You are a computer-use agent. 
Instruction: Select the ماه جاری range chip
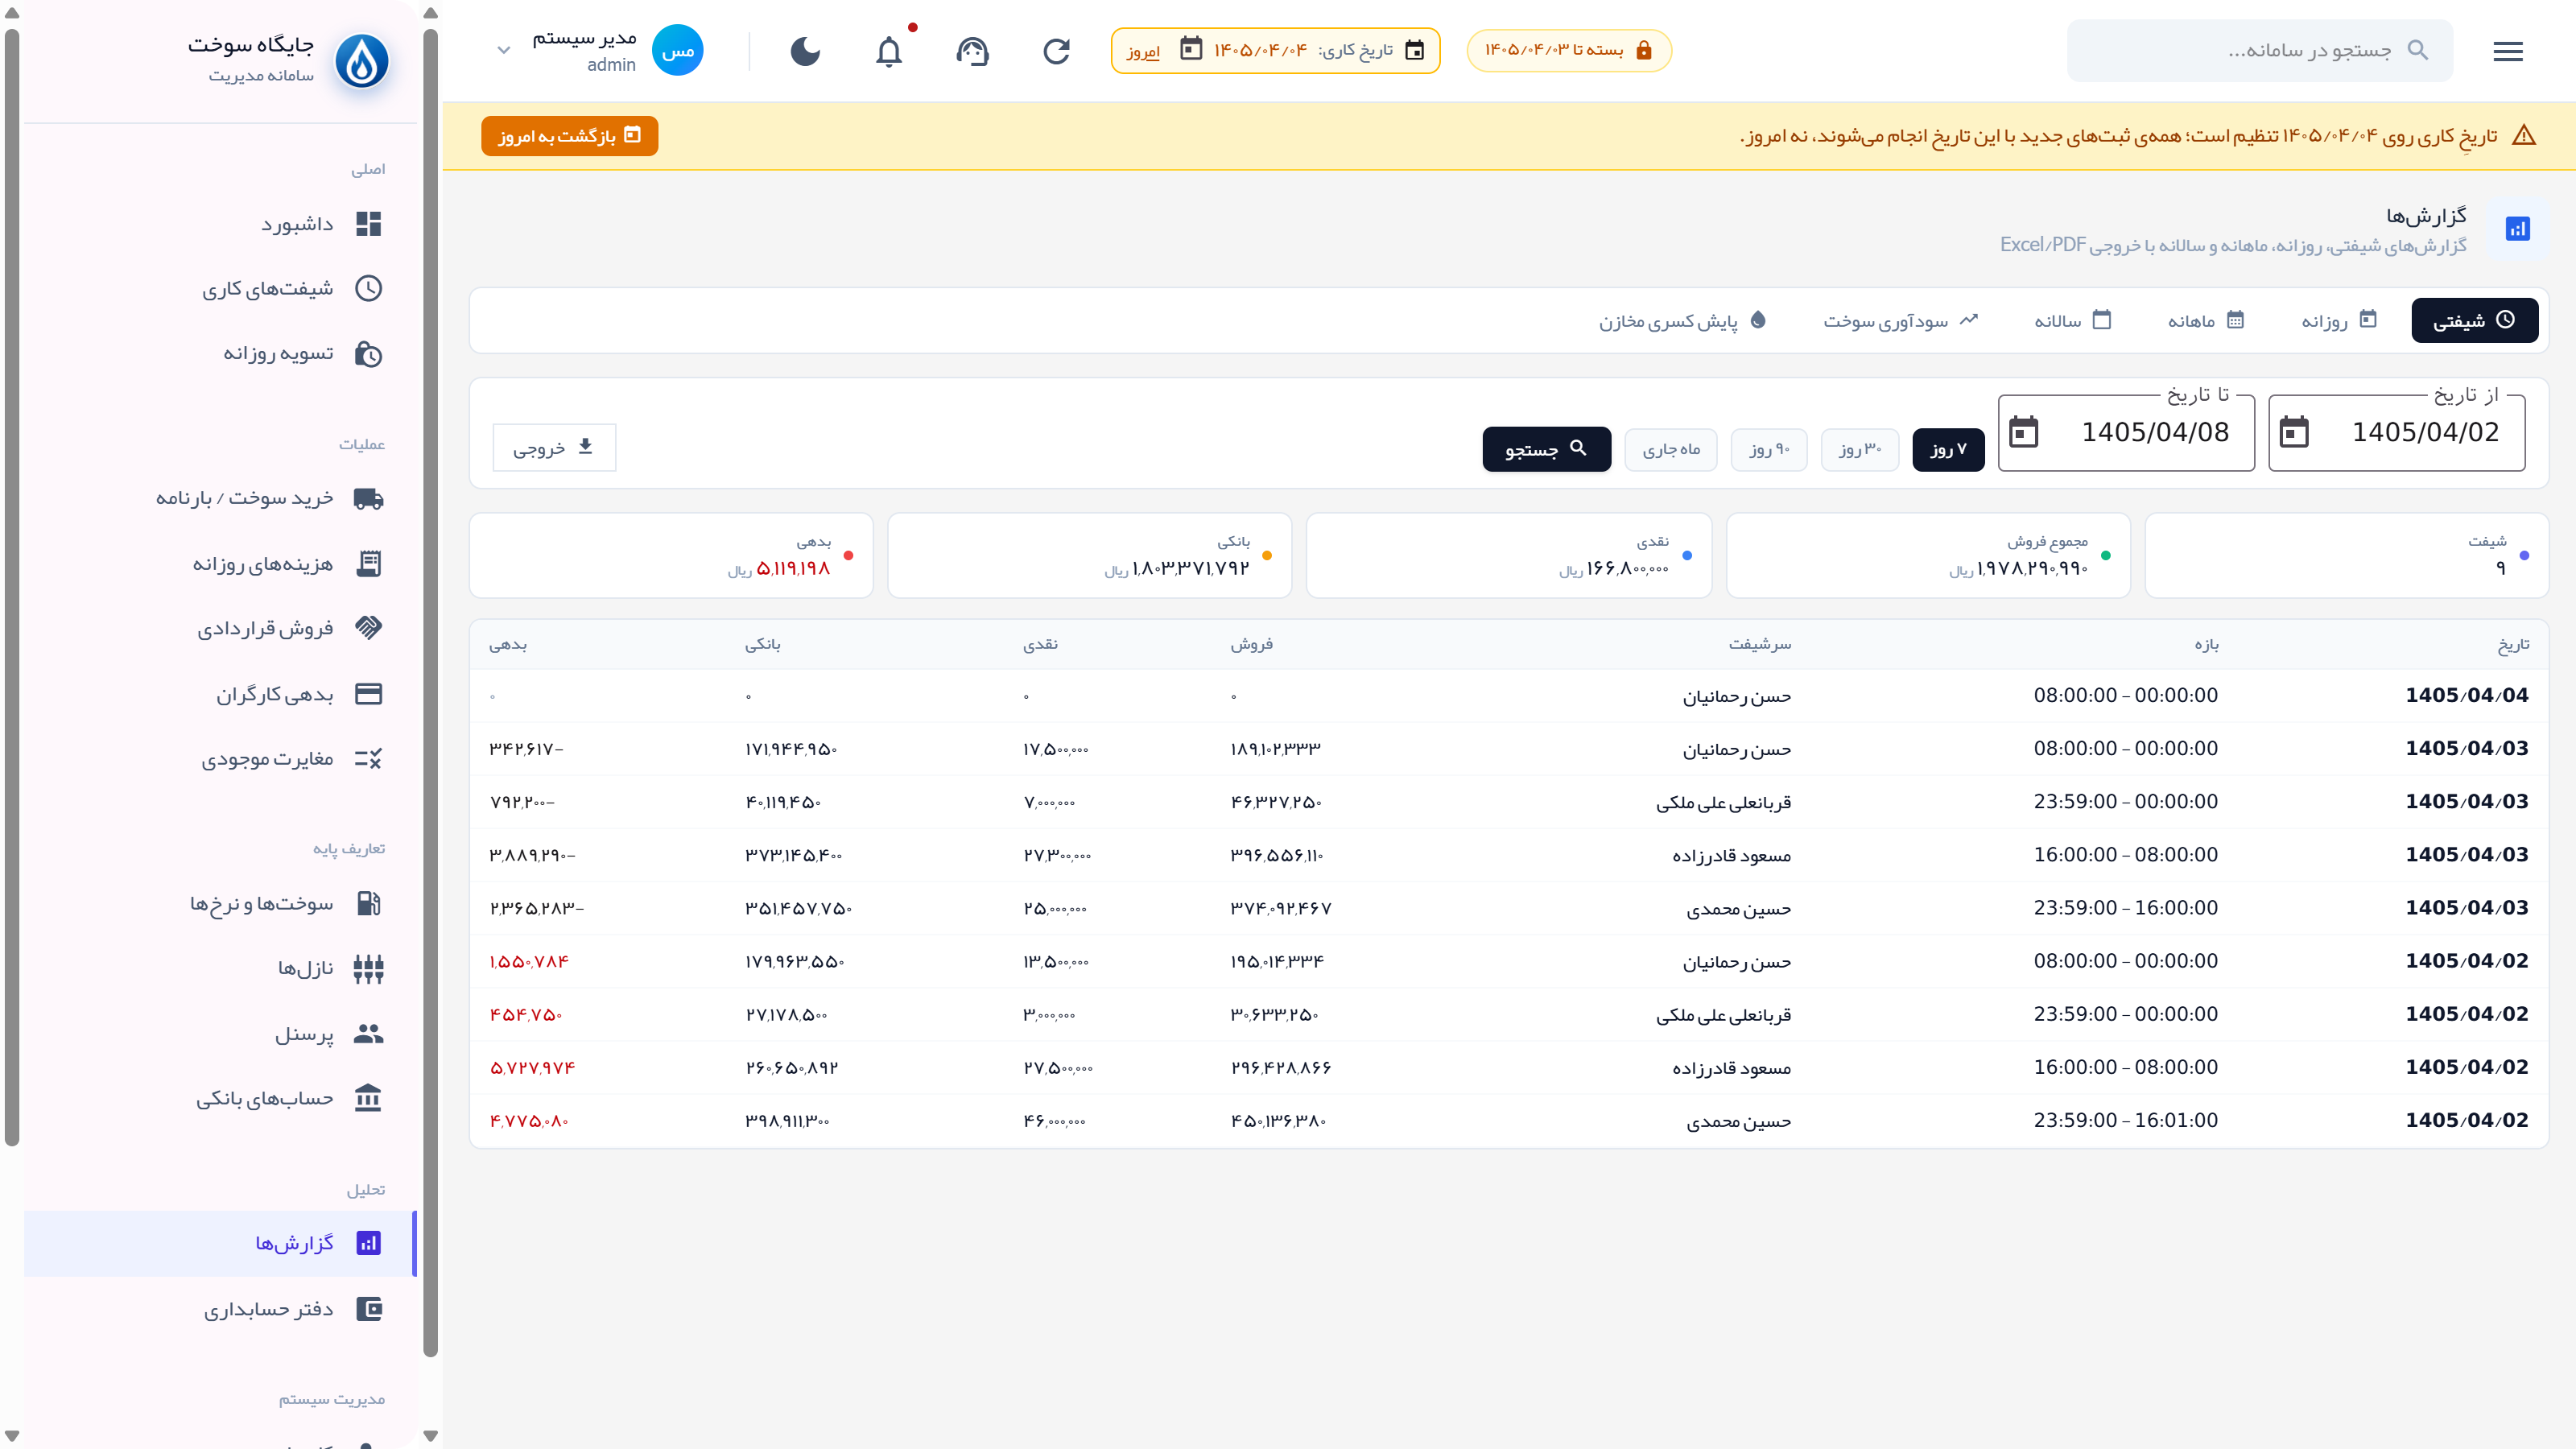coord(1670,449)
